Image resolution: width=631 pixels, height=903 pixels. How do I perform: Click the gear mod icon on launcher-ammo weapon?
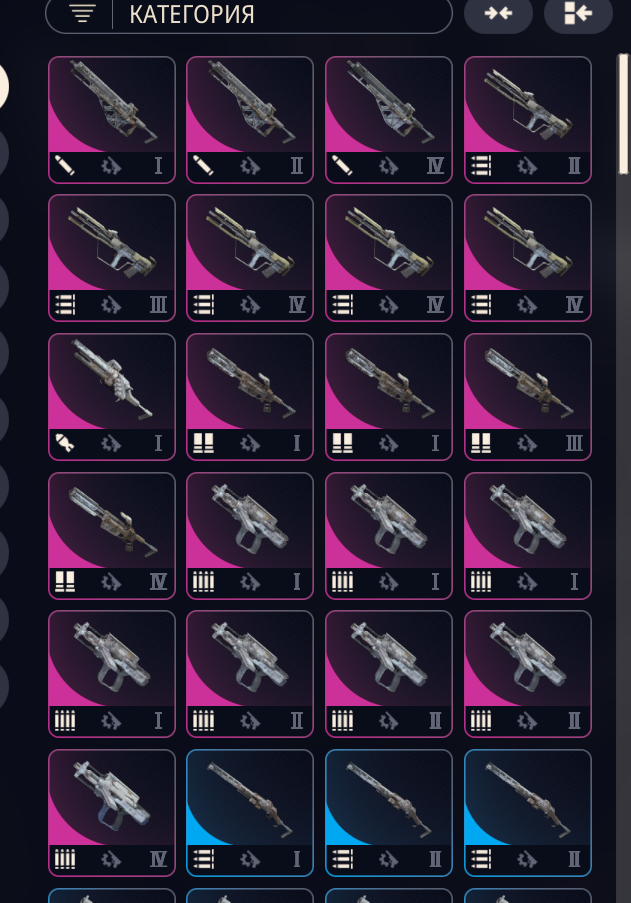(x=112, y=443)
